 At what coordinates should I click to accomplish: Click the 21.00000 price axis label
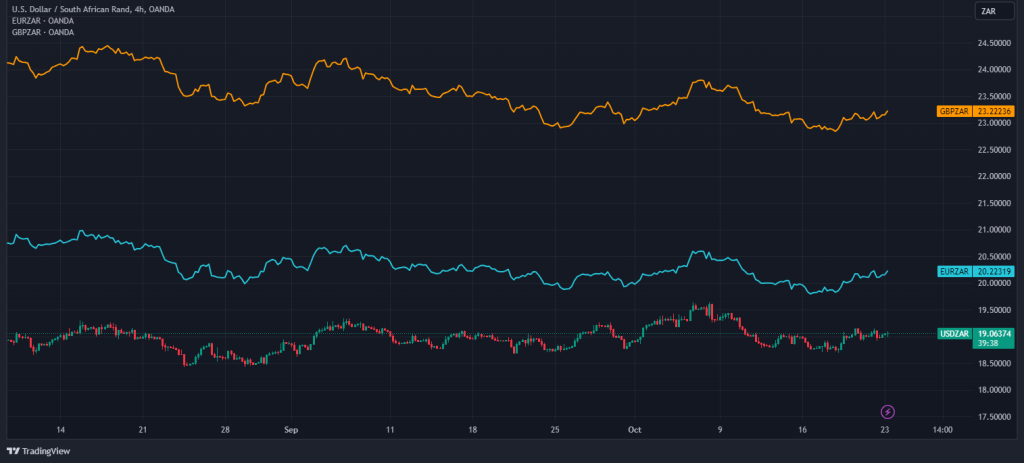(995, 230)
